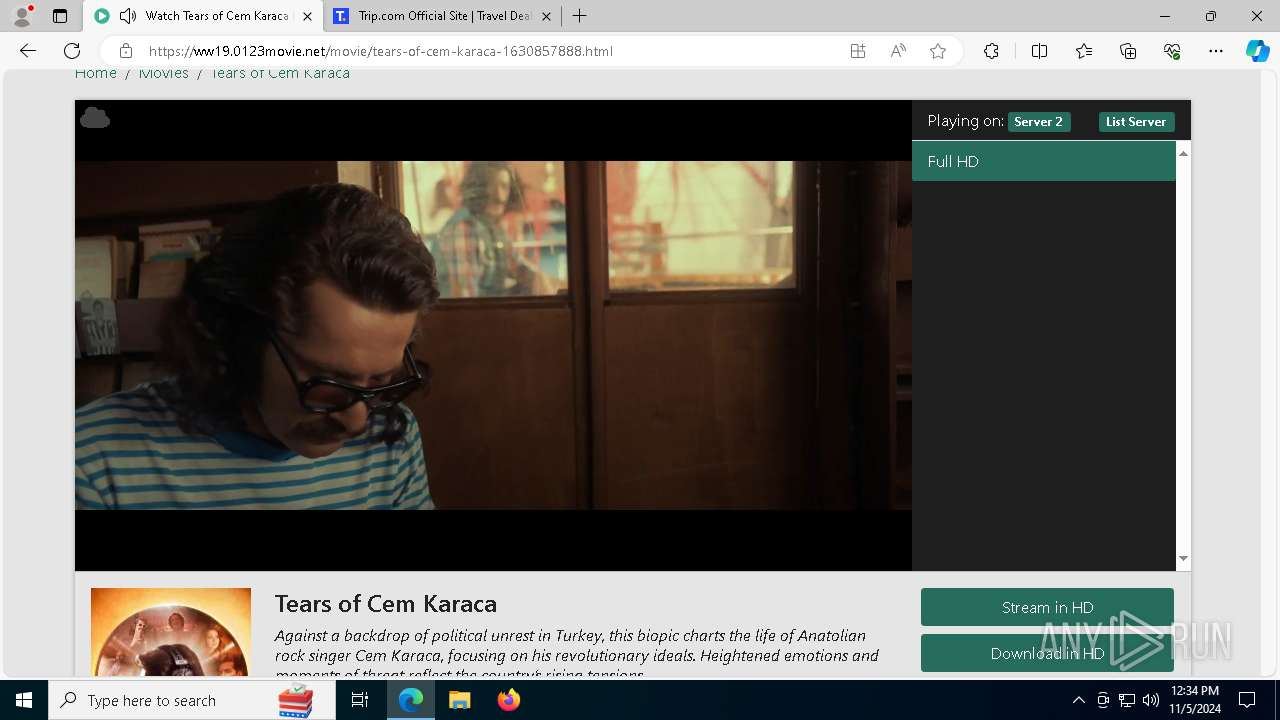Open Tears of Cem Karaca breadcrumb link
1280x720 pixels.
[x=280, y=73]
